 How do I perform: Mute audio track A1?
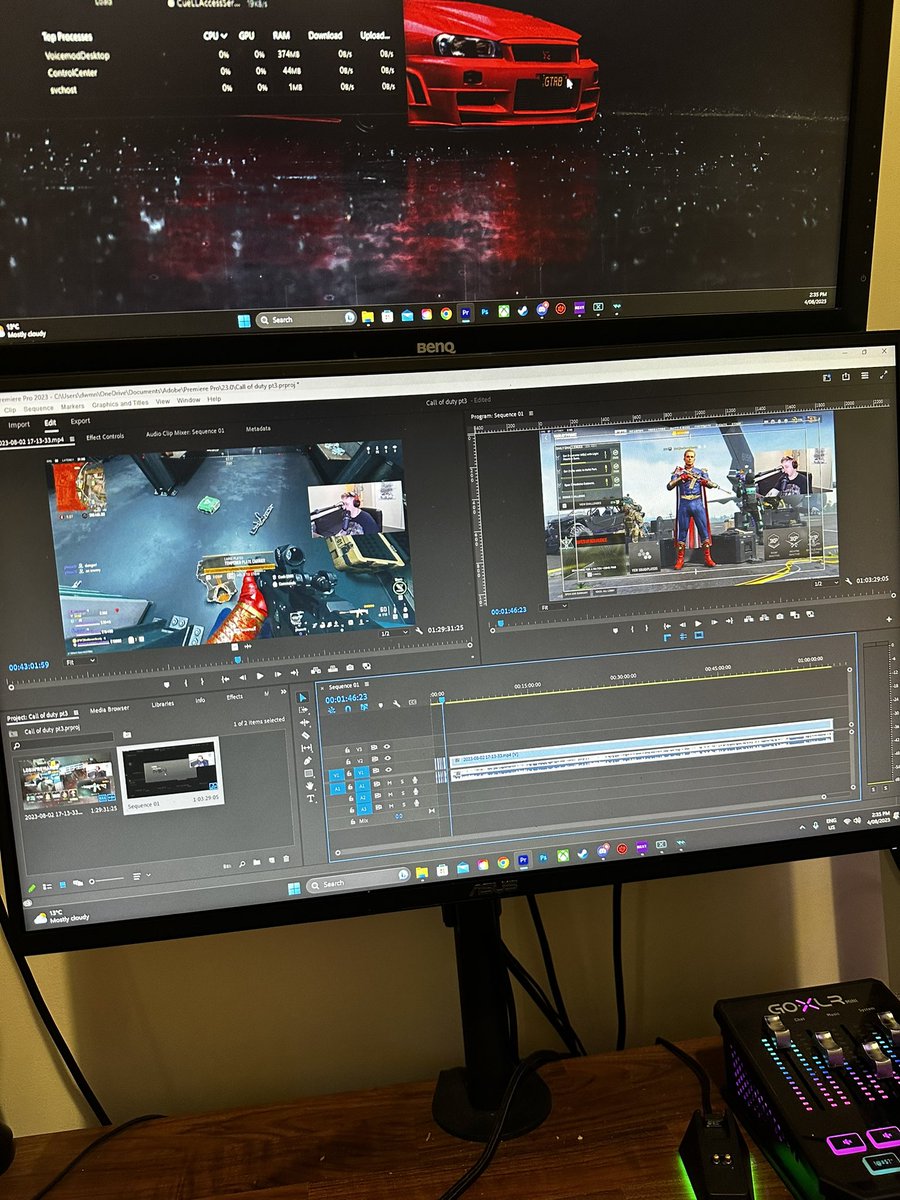pos(389,784)
